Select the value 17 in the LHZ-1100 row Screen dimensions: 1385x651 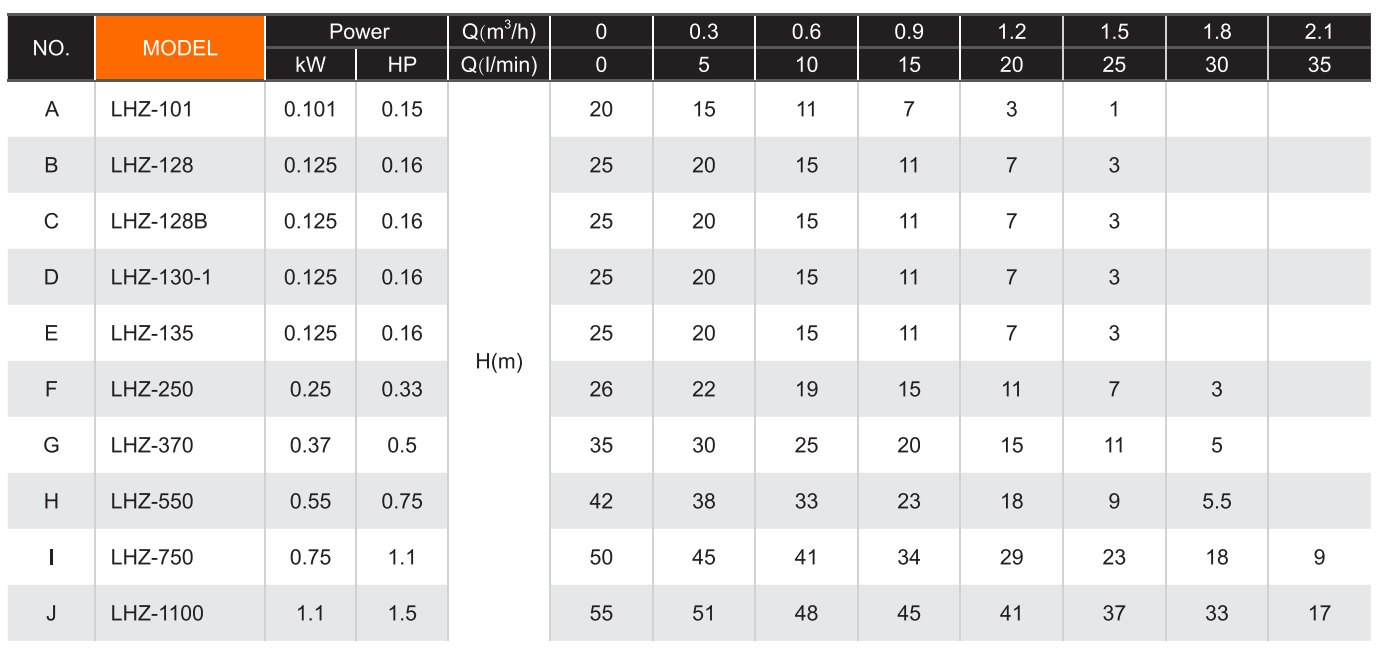[x=1319, y=613]
